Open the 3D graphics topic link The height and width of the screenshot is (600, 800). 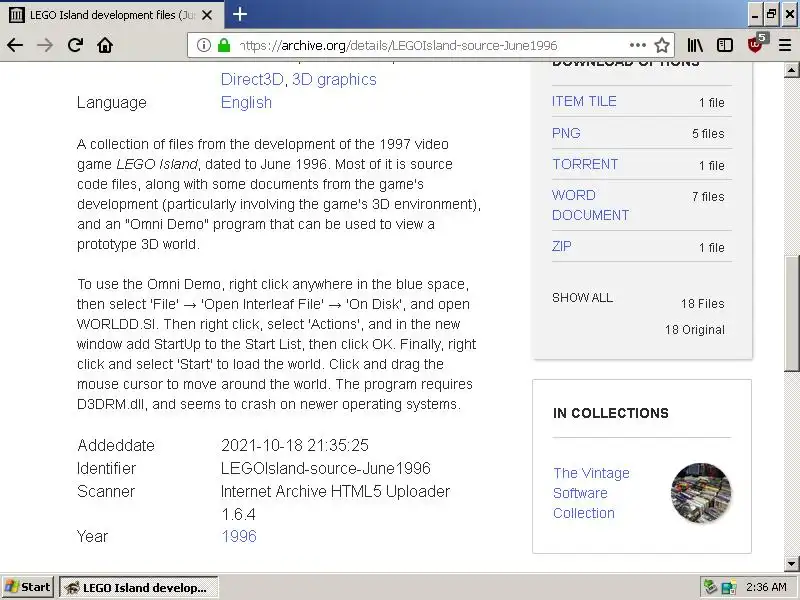(334, 80)
